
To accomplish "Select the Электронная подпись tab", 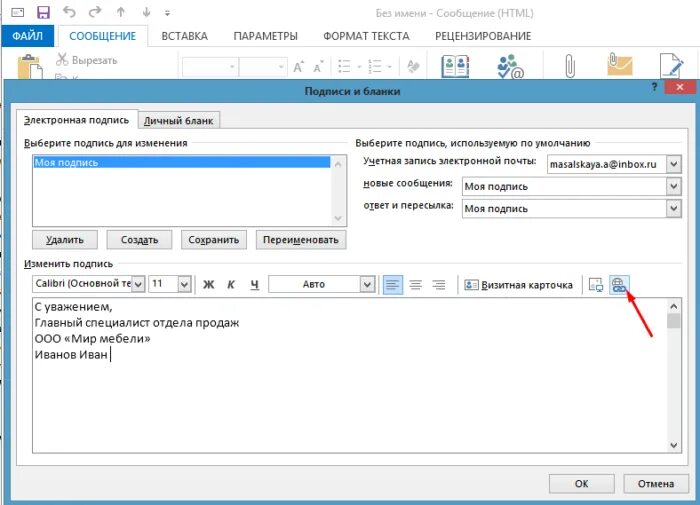I will [x=76, y=120].
